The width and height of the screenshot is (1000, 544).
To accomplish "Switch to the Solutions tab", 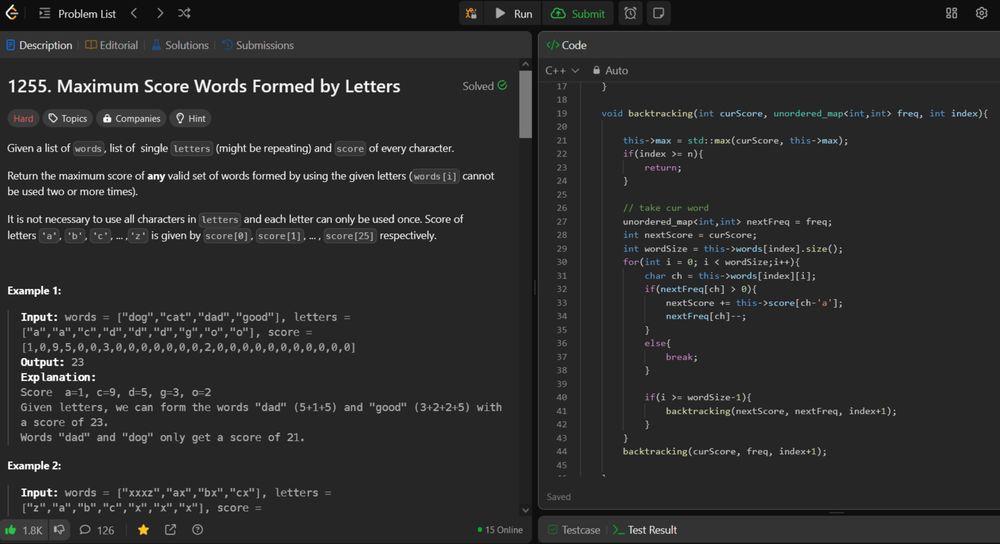I will pyautogui.click(x=180, y=45).
